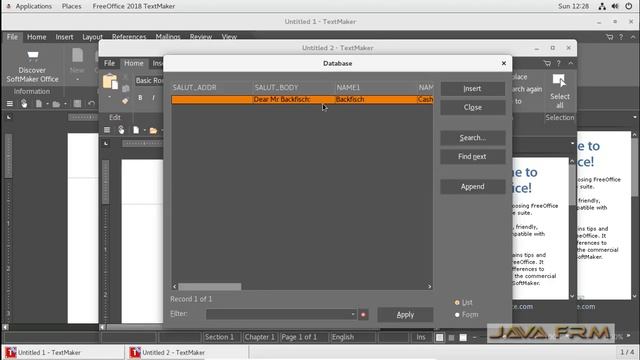Apply the database filter
Screen dimensions: 640x360
click(x=405, y=315)
